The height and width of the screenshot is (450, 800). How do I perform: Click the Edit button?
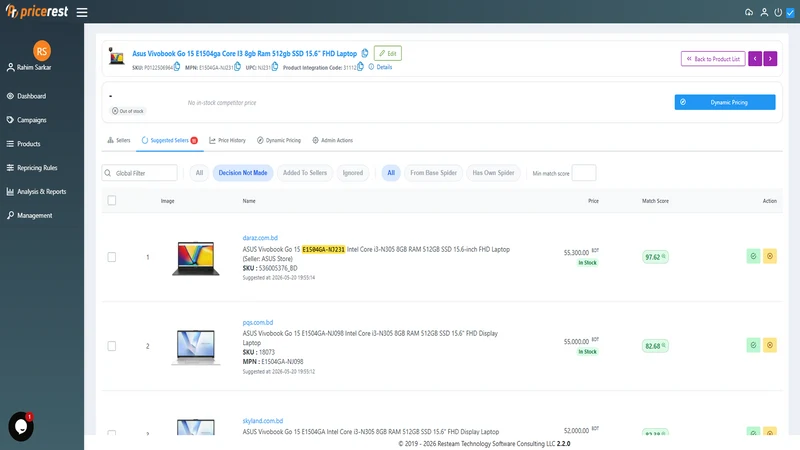click(x=388, y=53)
